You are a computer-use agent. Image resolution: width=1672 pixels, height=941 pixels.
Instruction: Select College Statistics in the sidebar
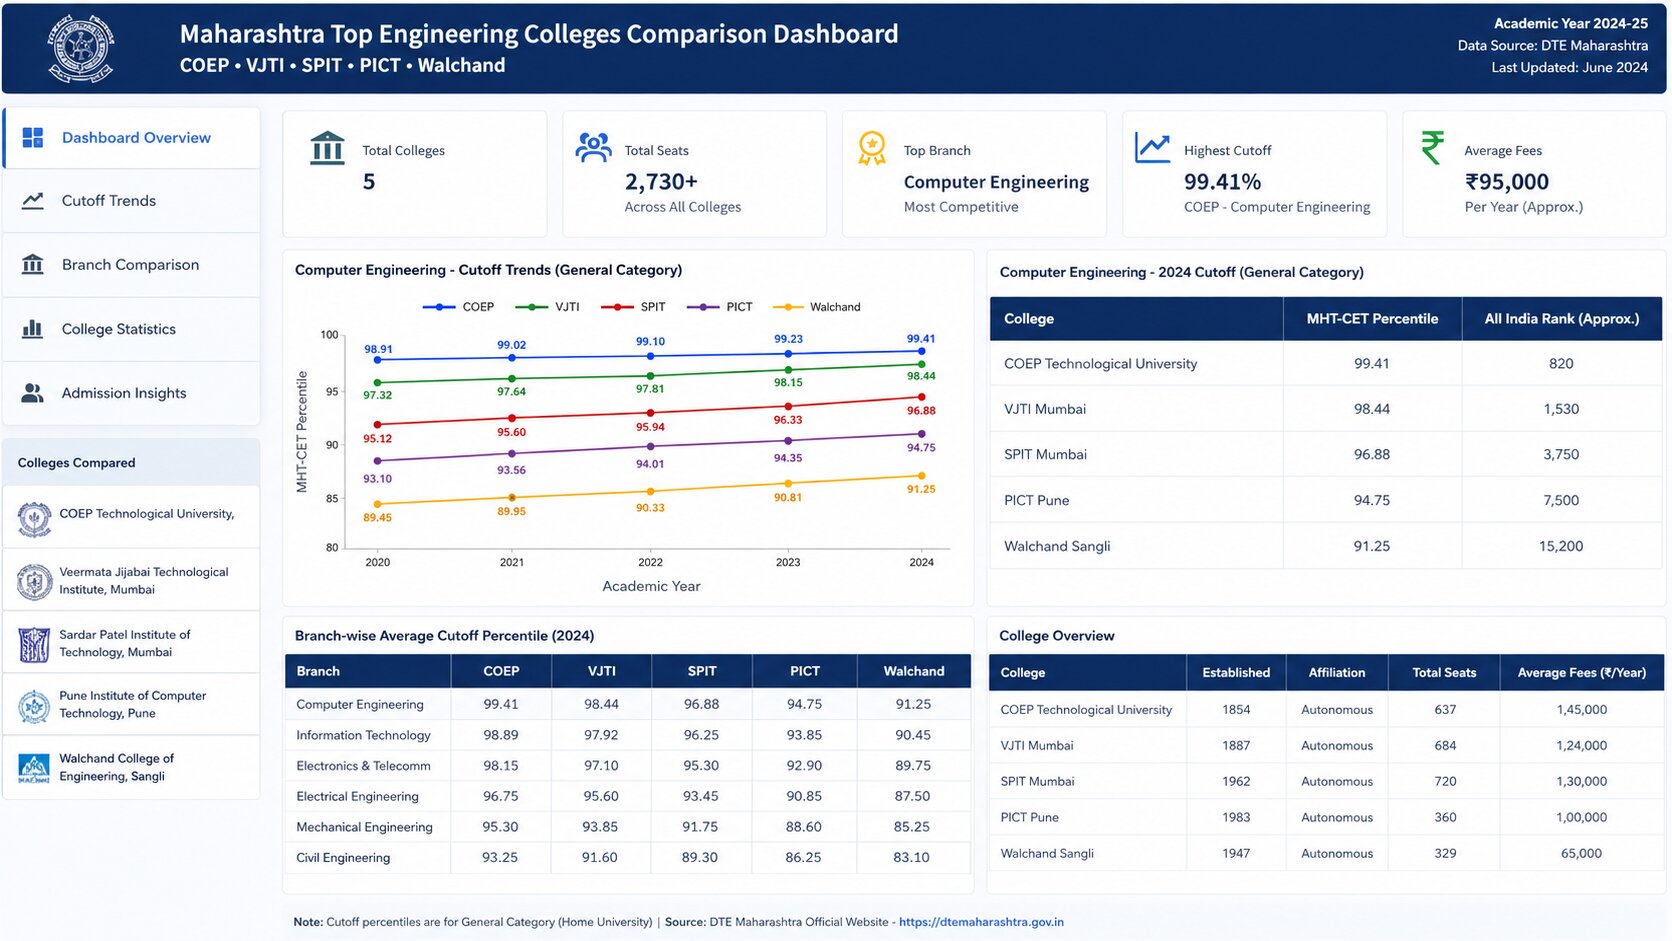coord(131,329)
